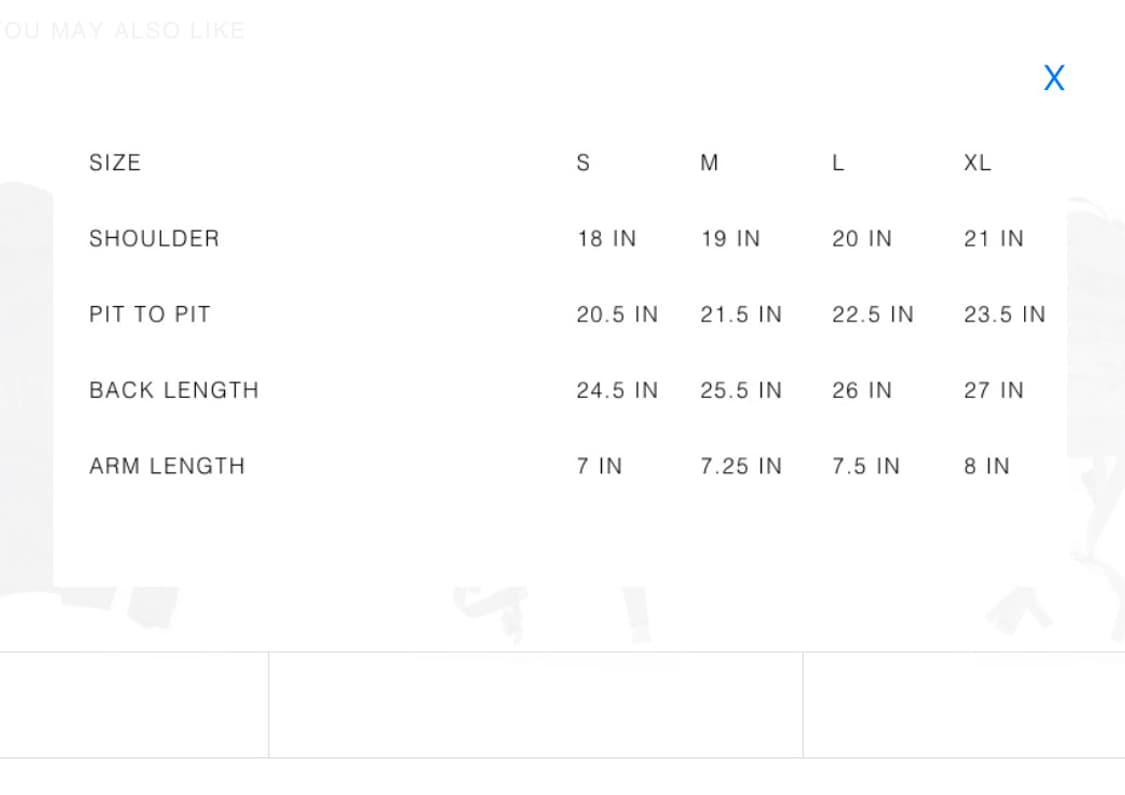Click the BACK LENGTH row label
1125x795 pixels.
pyautogui.click(x=174, y=390)
